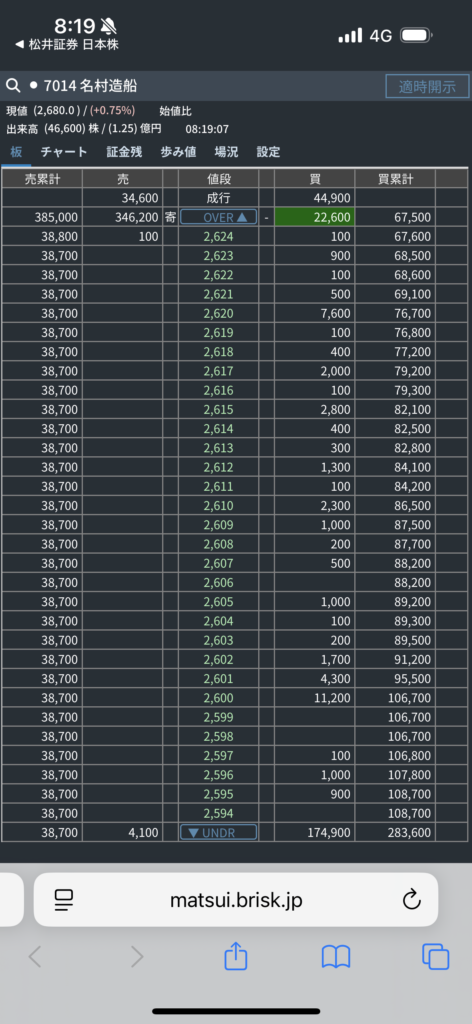This screenshot has height=1024, width=472.
Task: Tap the matsui.brisk.jp address field
Action: [236, 900]
